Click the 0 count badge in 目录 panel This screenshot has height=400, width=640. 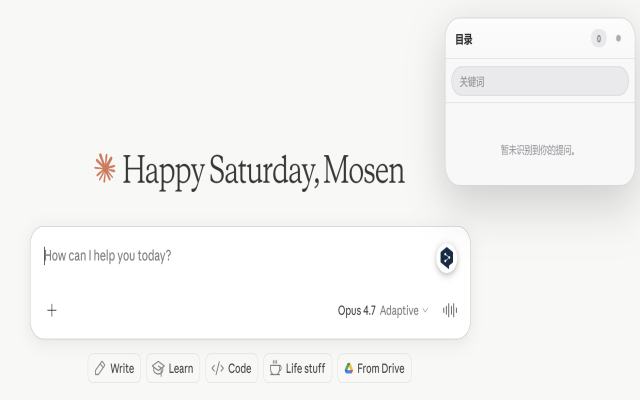[x=598, y=38]
